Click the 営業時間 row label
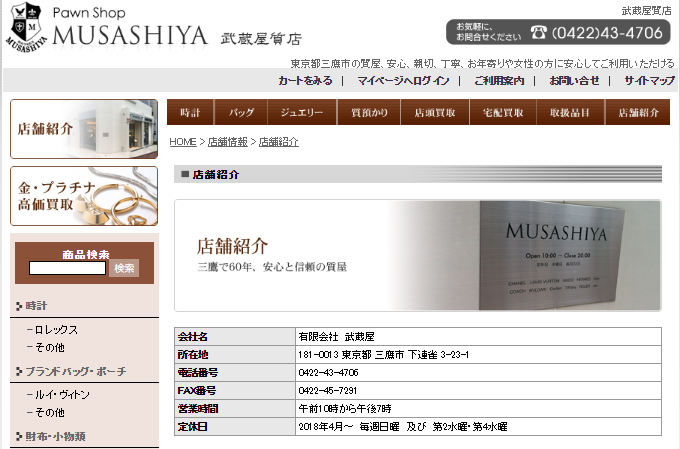Screen dimensions: 680x449 point(198,409)
